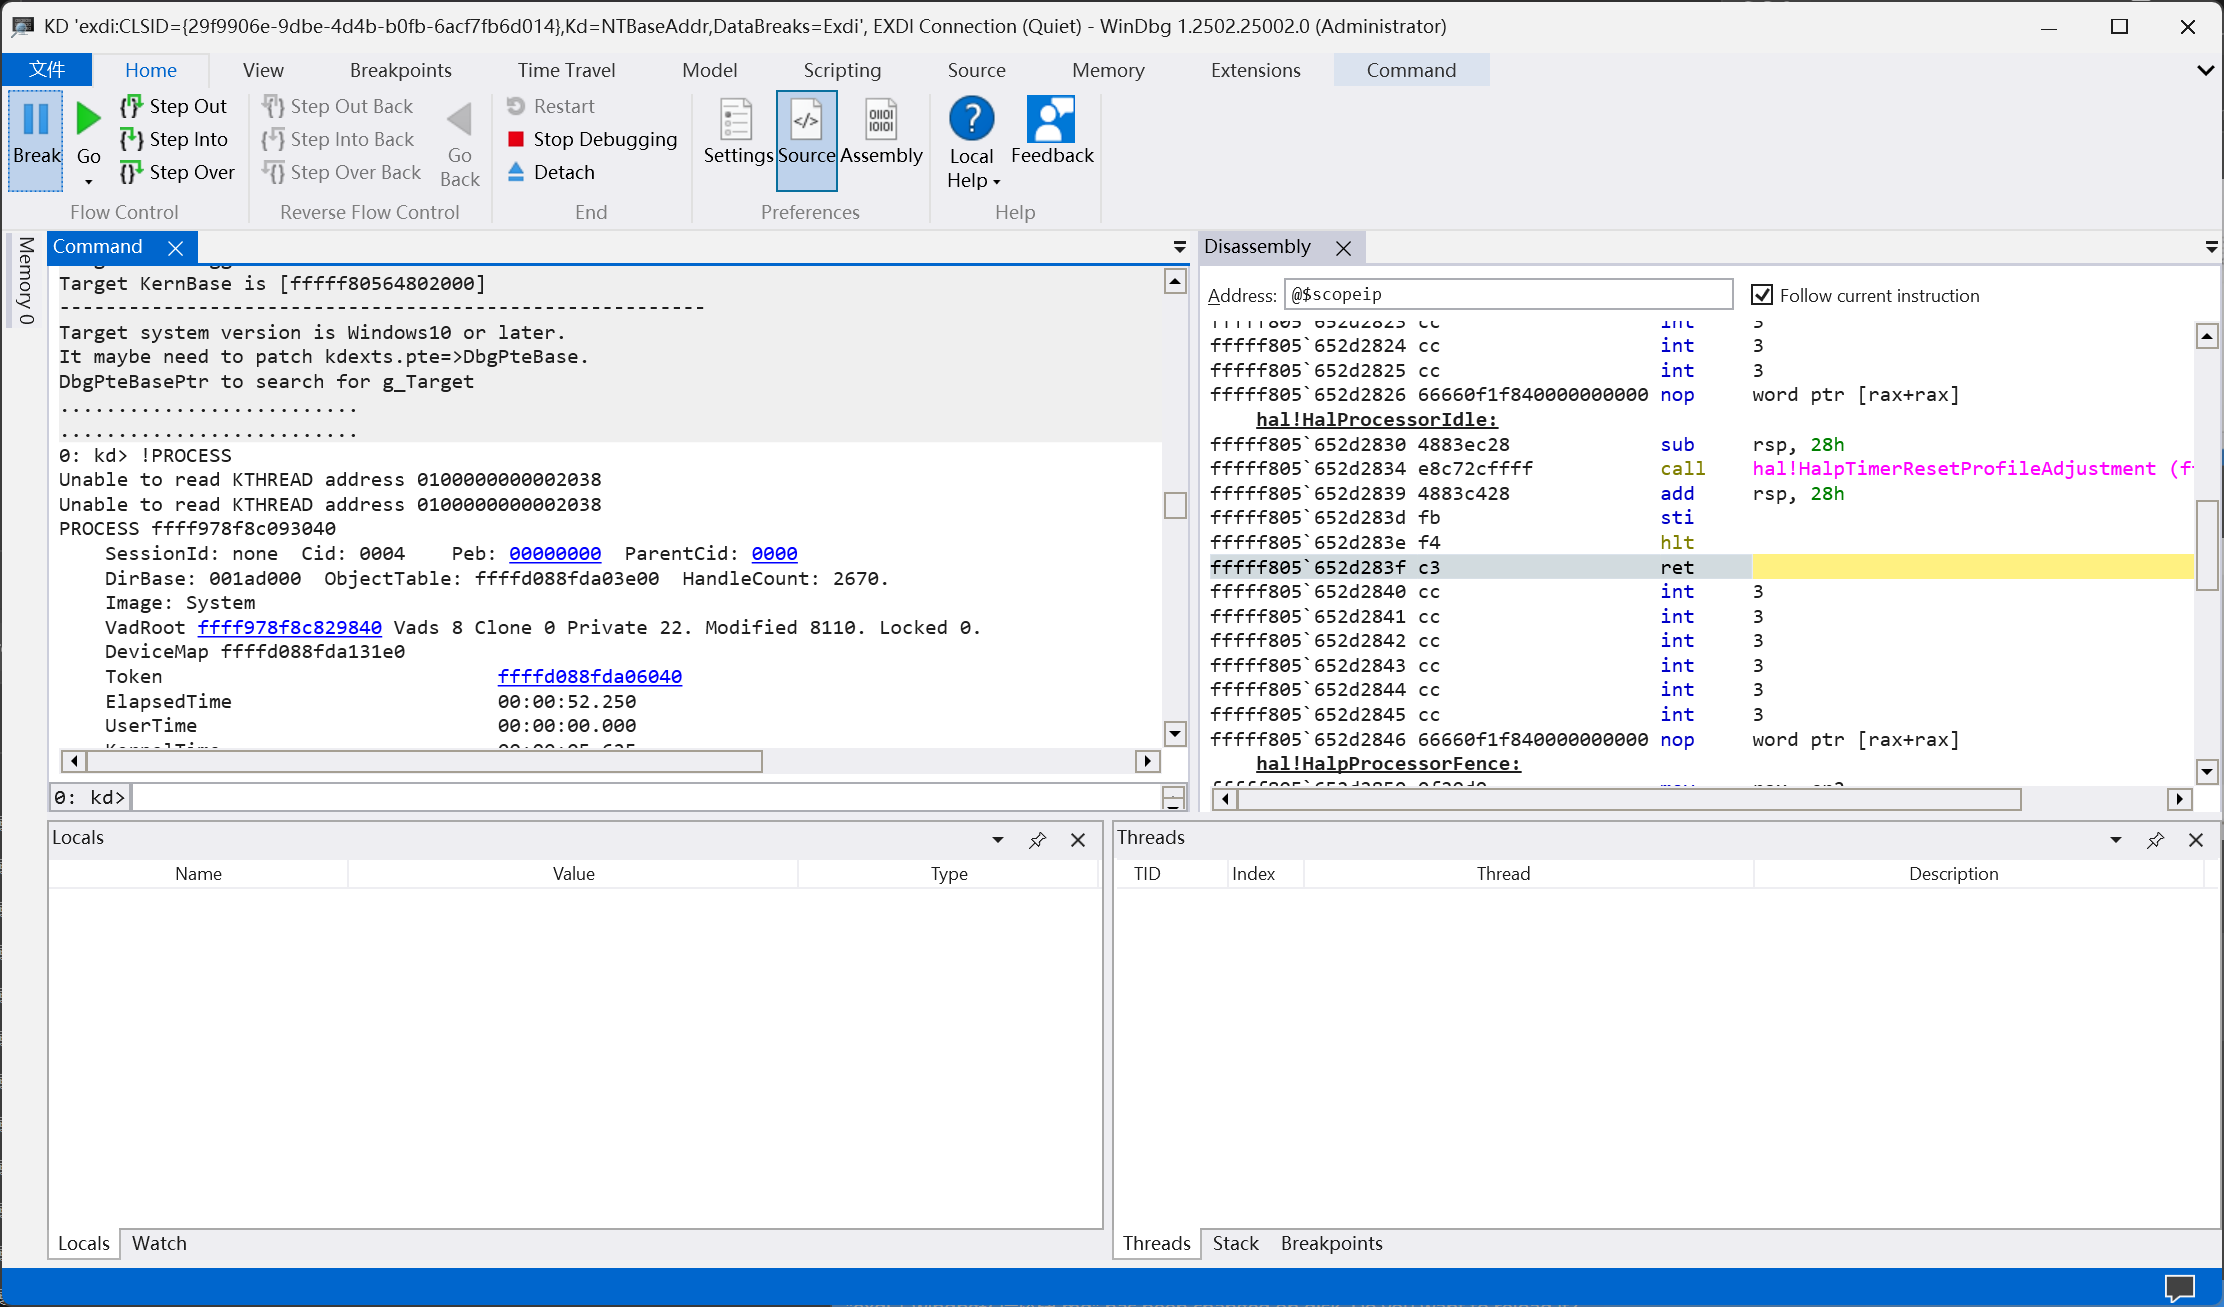Image resolution: width=2224 pixels, height=1307 pixels.
Task: Click the Disassembly Address input field
Action: (1508, 294)
